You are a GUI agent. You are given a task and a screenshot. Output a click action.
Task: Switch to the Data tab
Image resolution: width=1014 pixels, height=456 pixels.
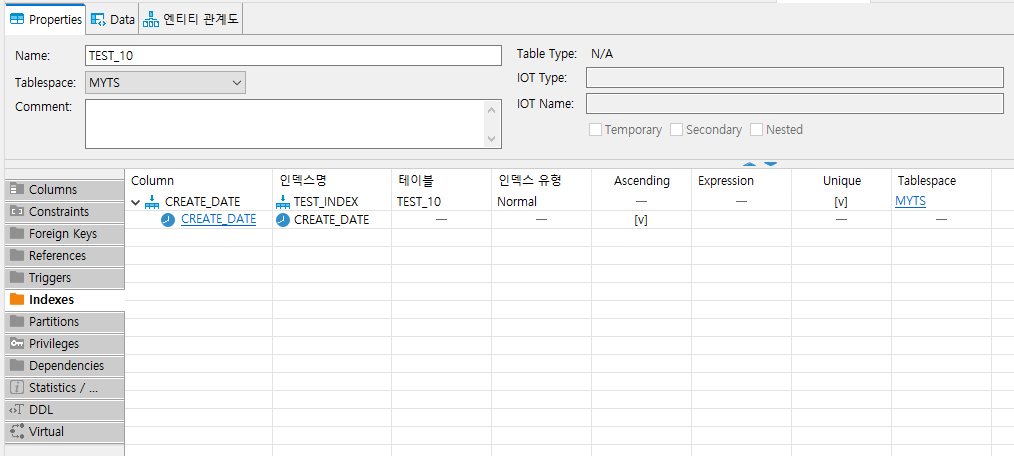(113, 19)
